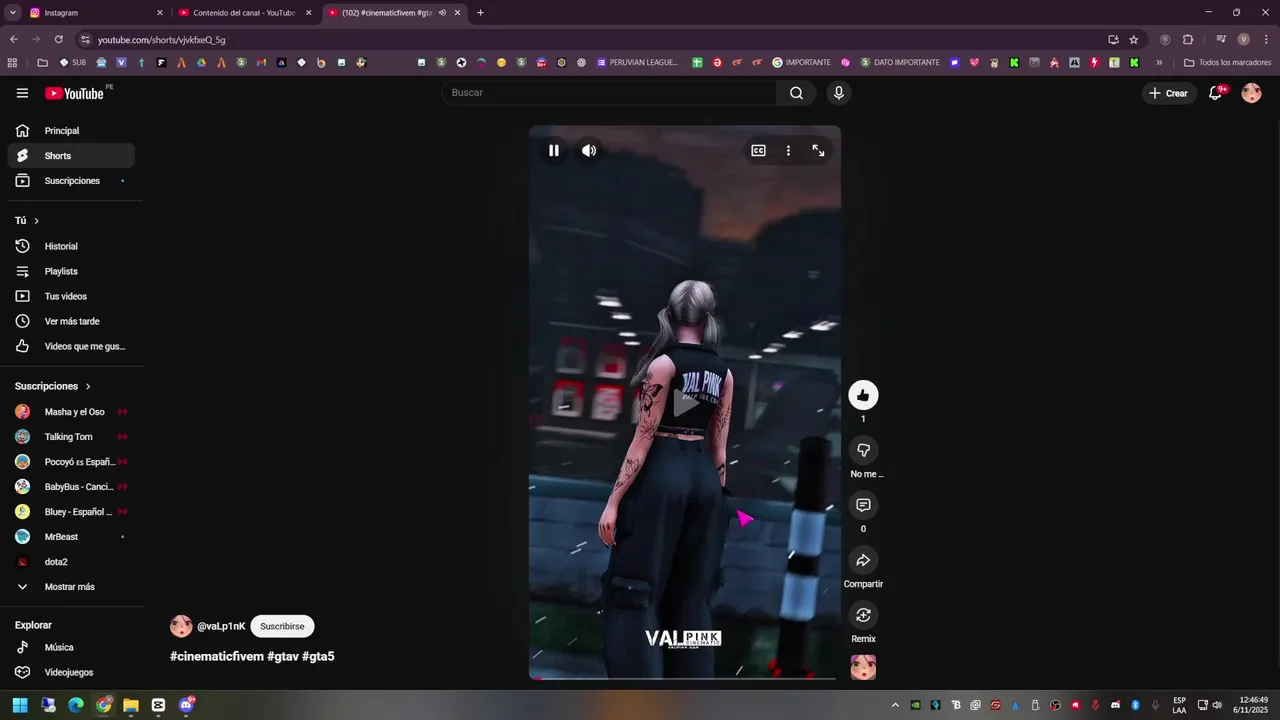Open the three-dot more options menu
1280x720 pixels.
788,151
